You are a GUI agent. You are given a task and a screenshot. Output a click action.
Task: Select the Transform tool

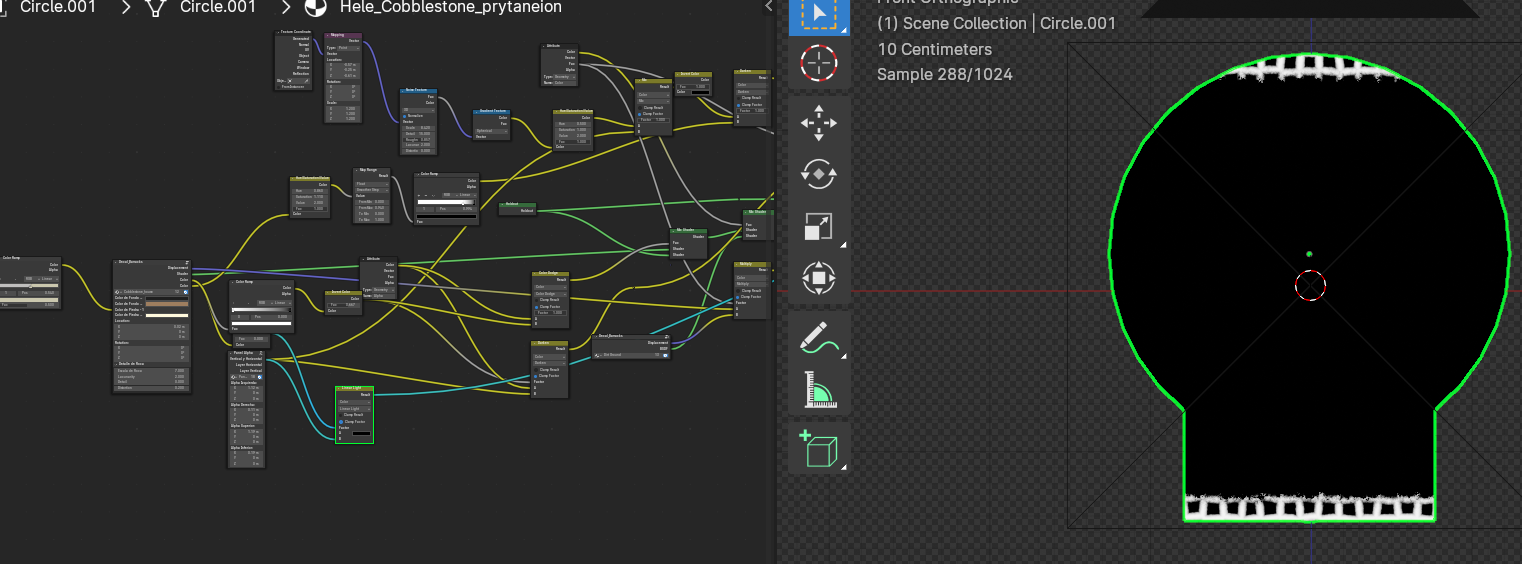[818, 277]
